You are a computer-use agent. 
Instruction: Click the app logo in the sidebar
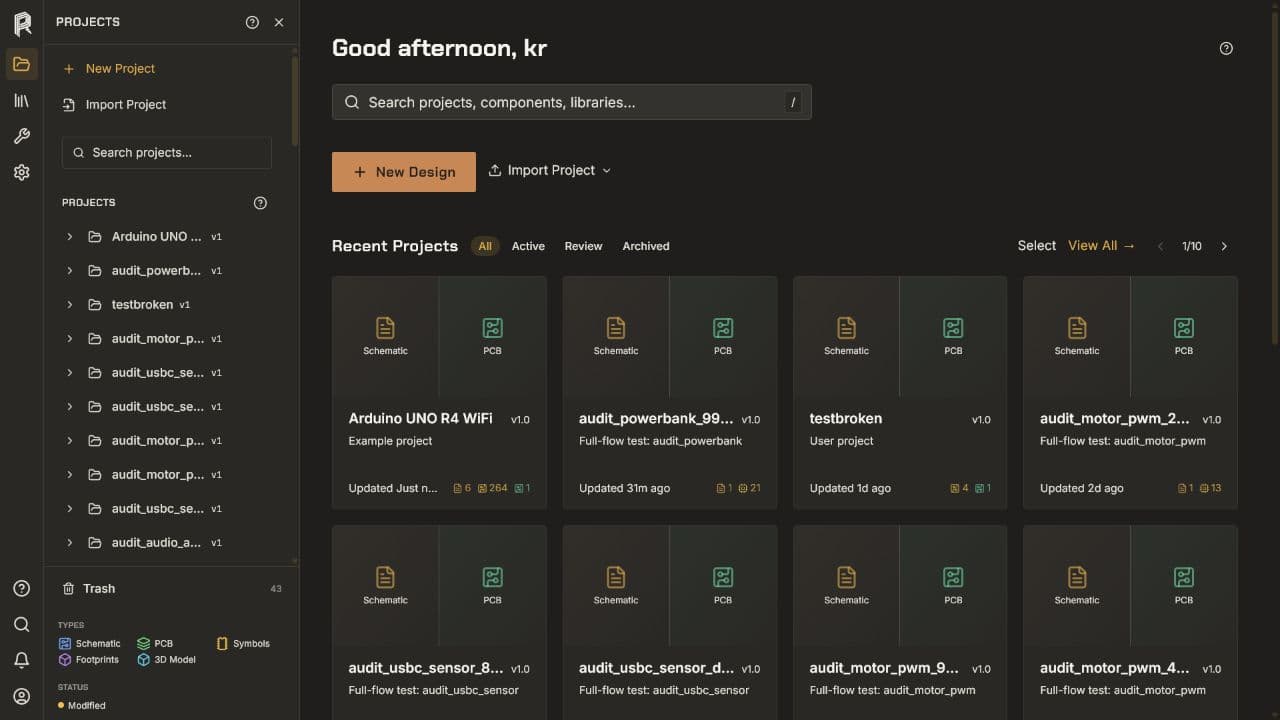[x=22, y=24]
